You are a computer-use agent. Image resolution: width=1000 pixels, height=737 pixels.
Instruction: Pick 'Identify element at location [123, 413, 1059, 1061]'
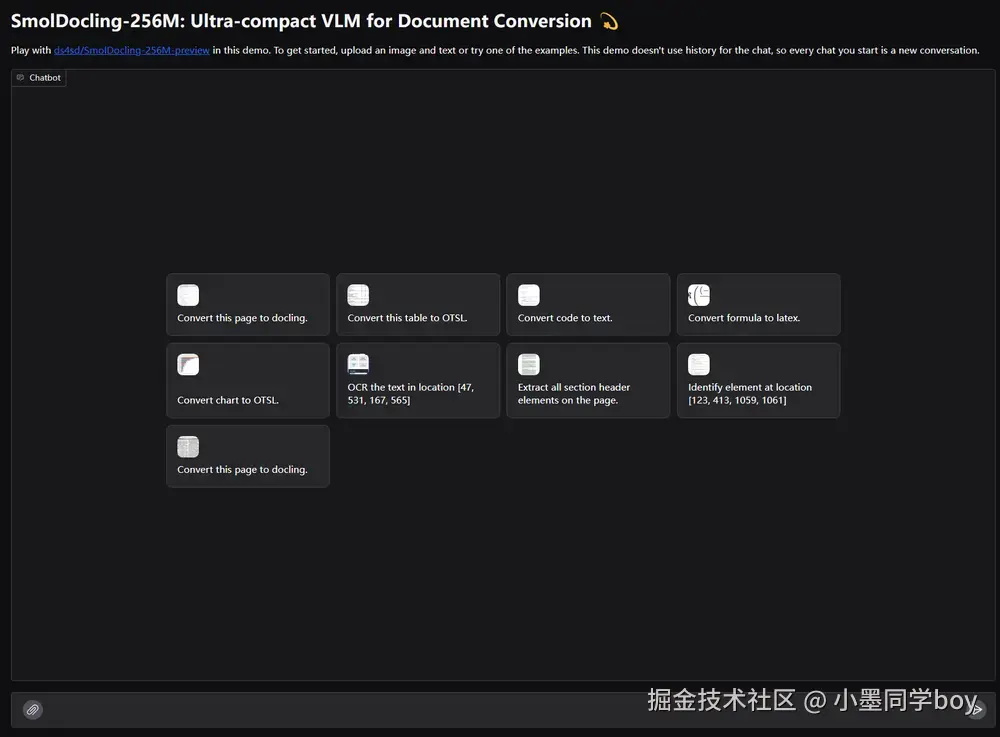(x=758, y=381)
